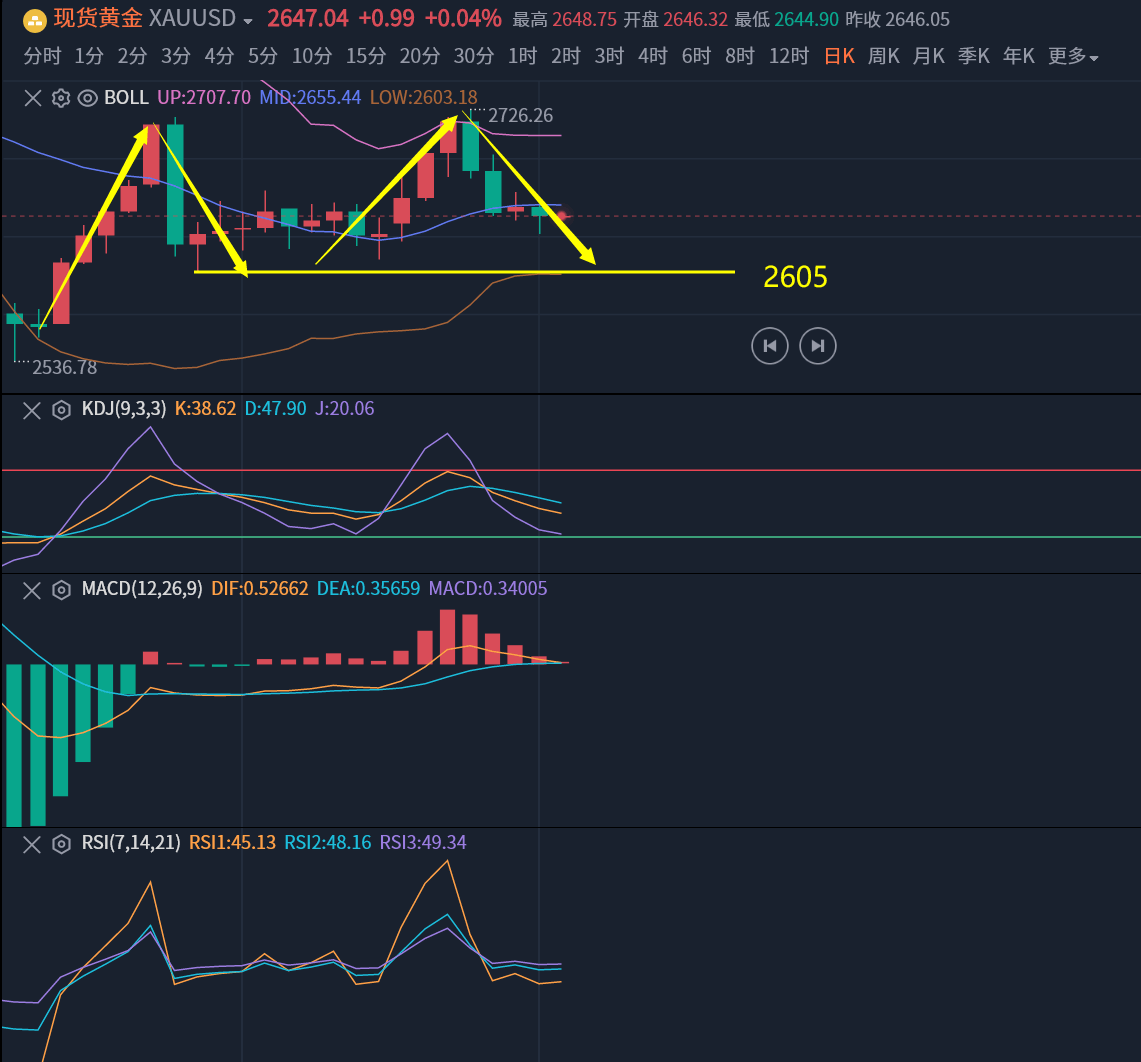Click the gold XAUUSD symbol logo icon
1141x1062 pixels.
(34, 20)
